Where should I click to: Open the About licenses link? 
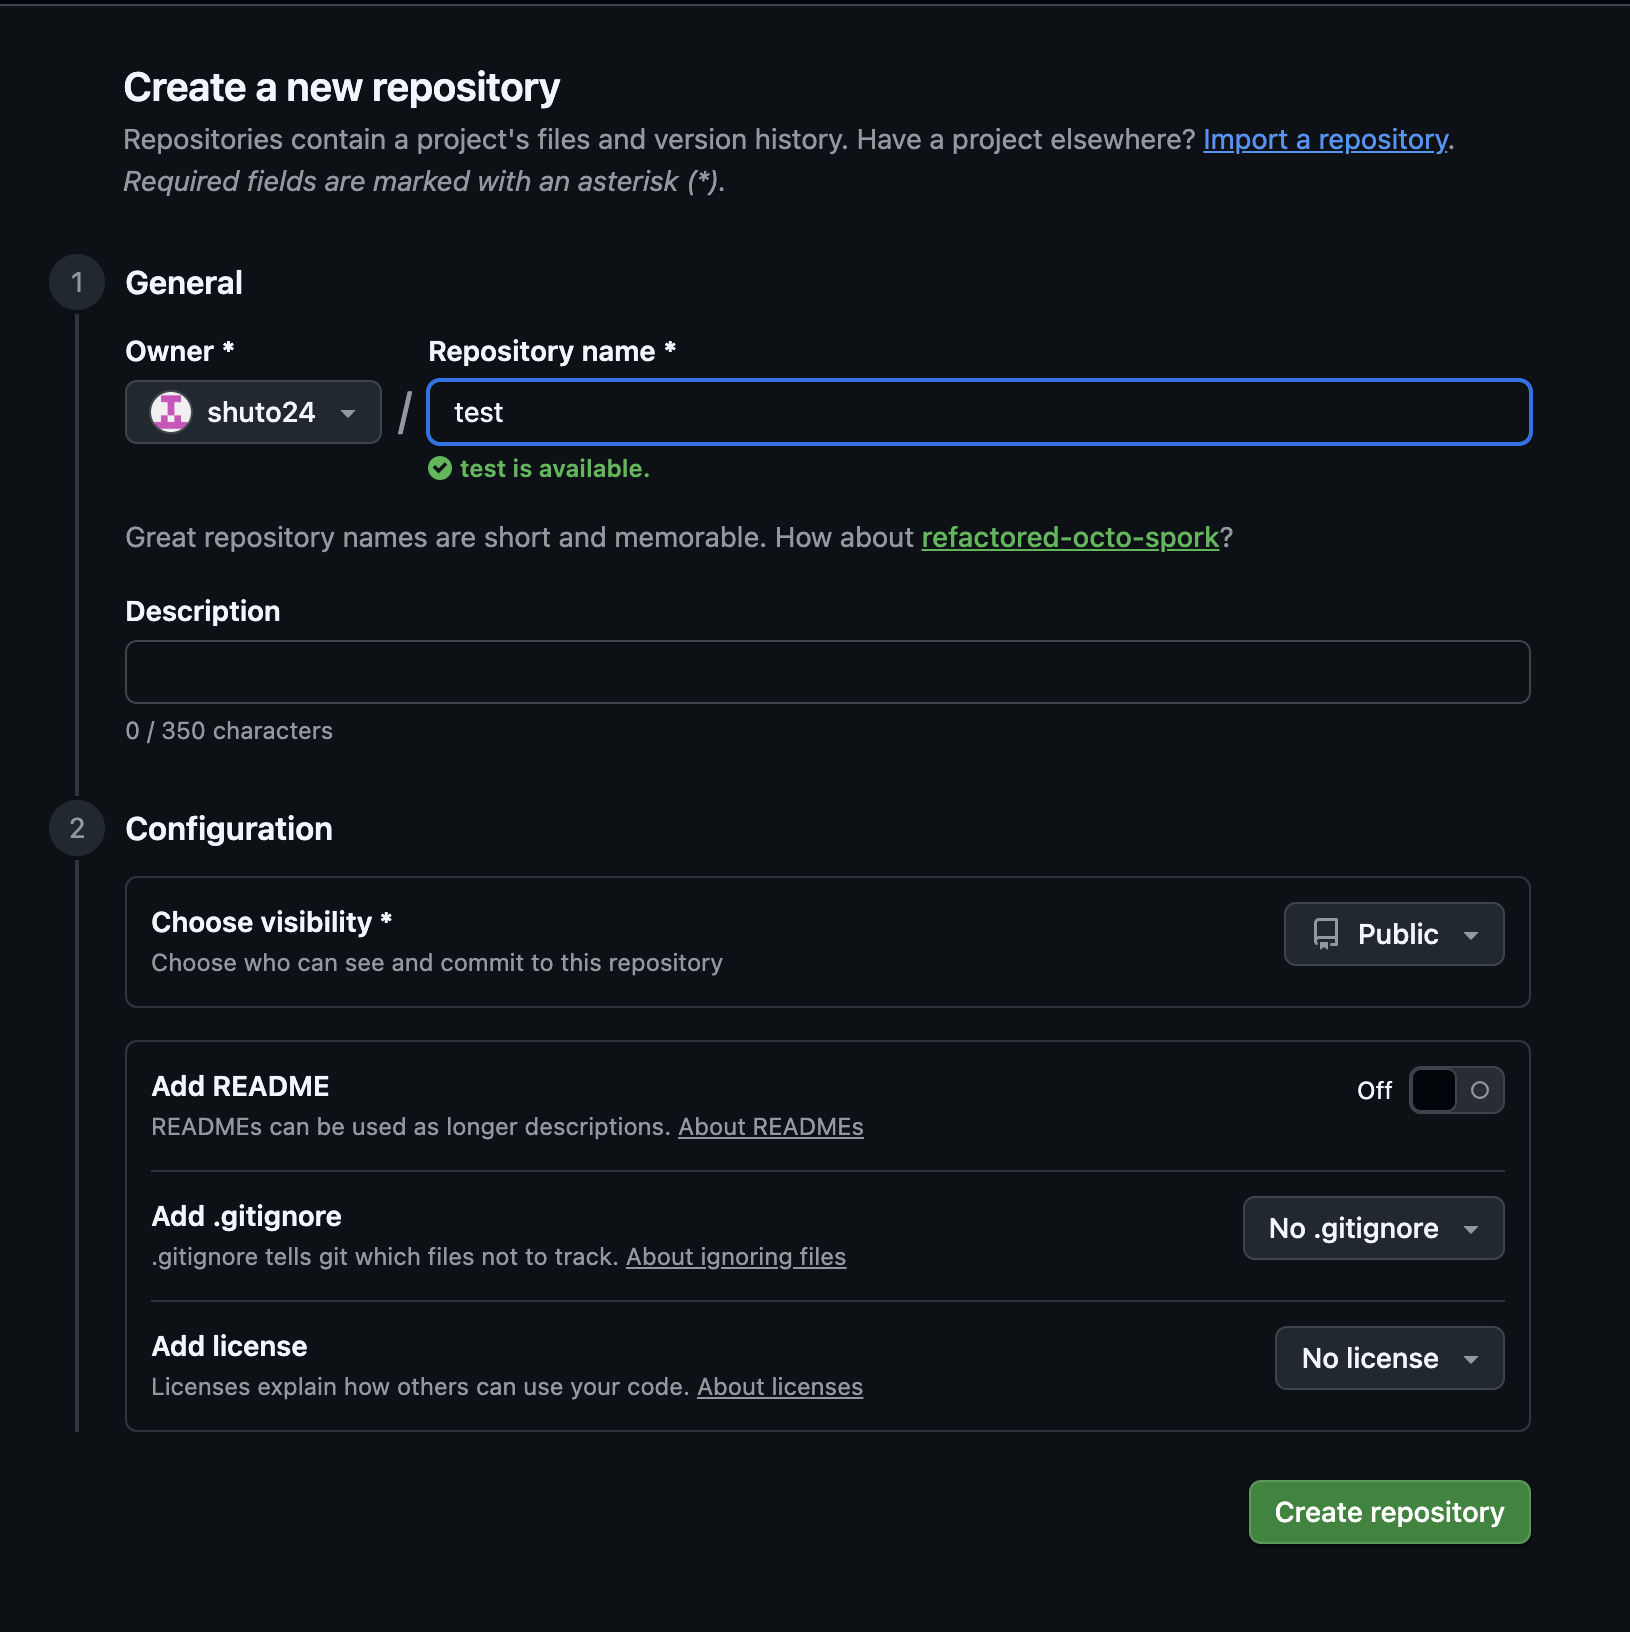tap(779, 1387)
